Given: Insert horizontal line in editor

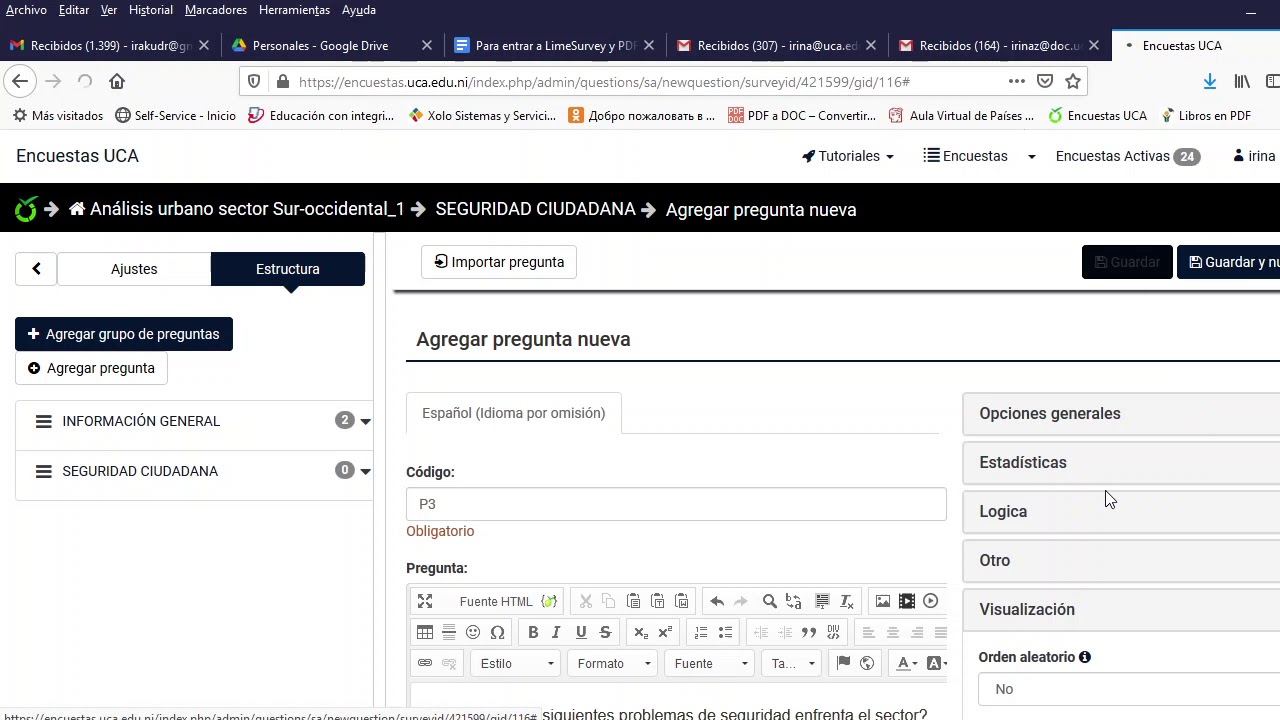Looking at the screenshot, I should tap(449, 632).
